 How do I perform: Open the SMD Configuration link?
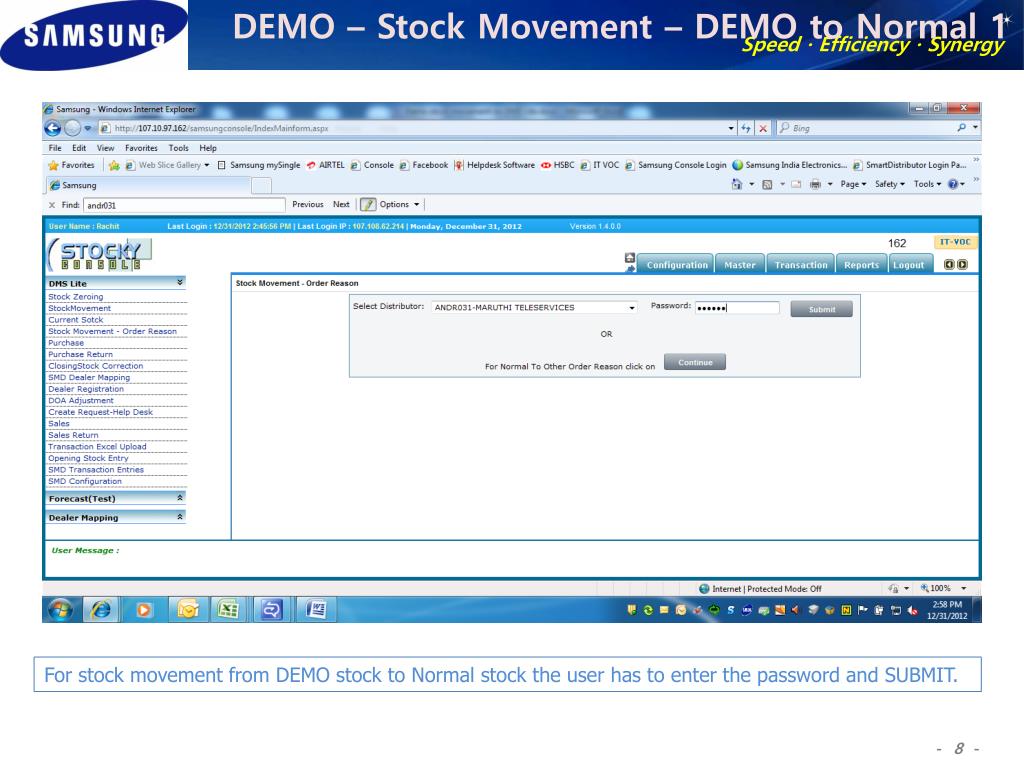tap(84, 481)
